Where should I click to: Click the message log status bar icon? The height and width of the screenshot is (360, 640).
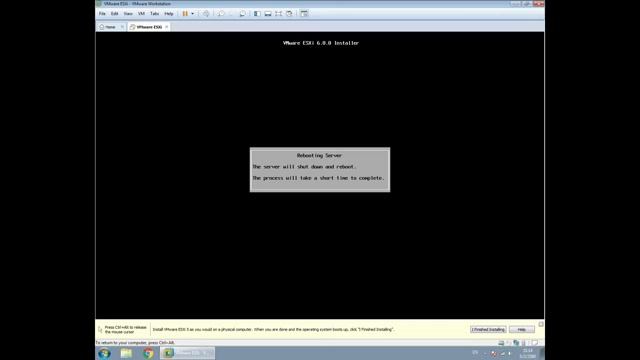tap(535, 343)
